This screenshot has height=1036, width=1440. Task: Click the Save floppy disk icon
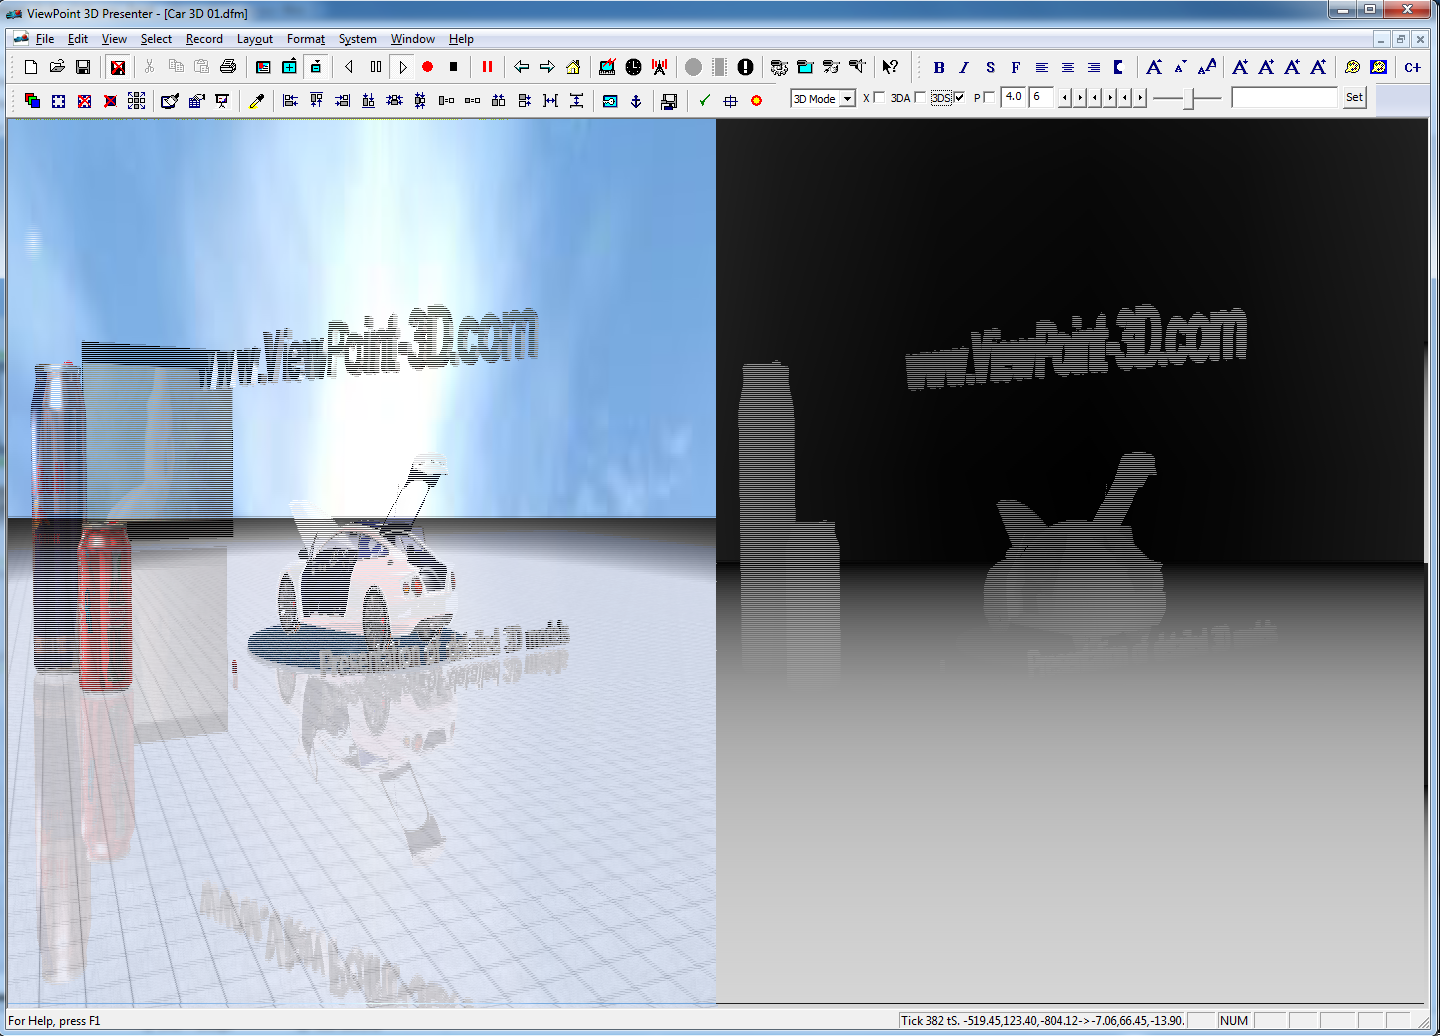(83, 67)
